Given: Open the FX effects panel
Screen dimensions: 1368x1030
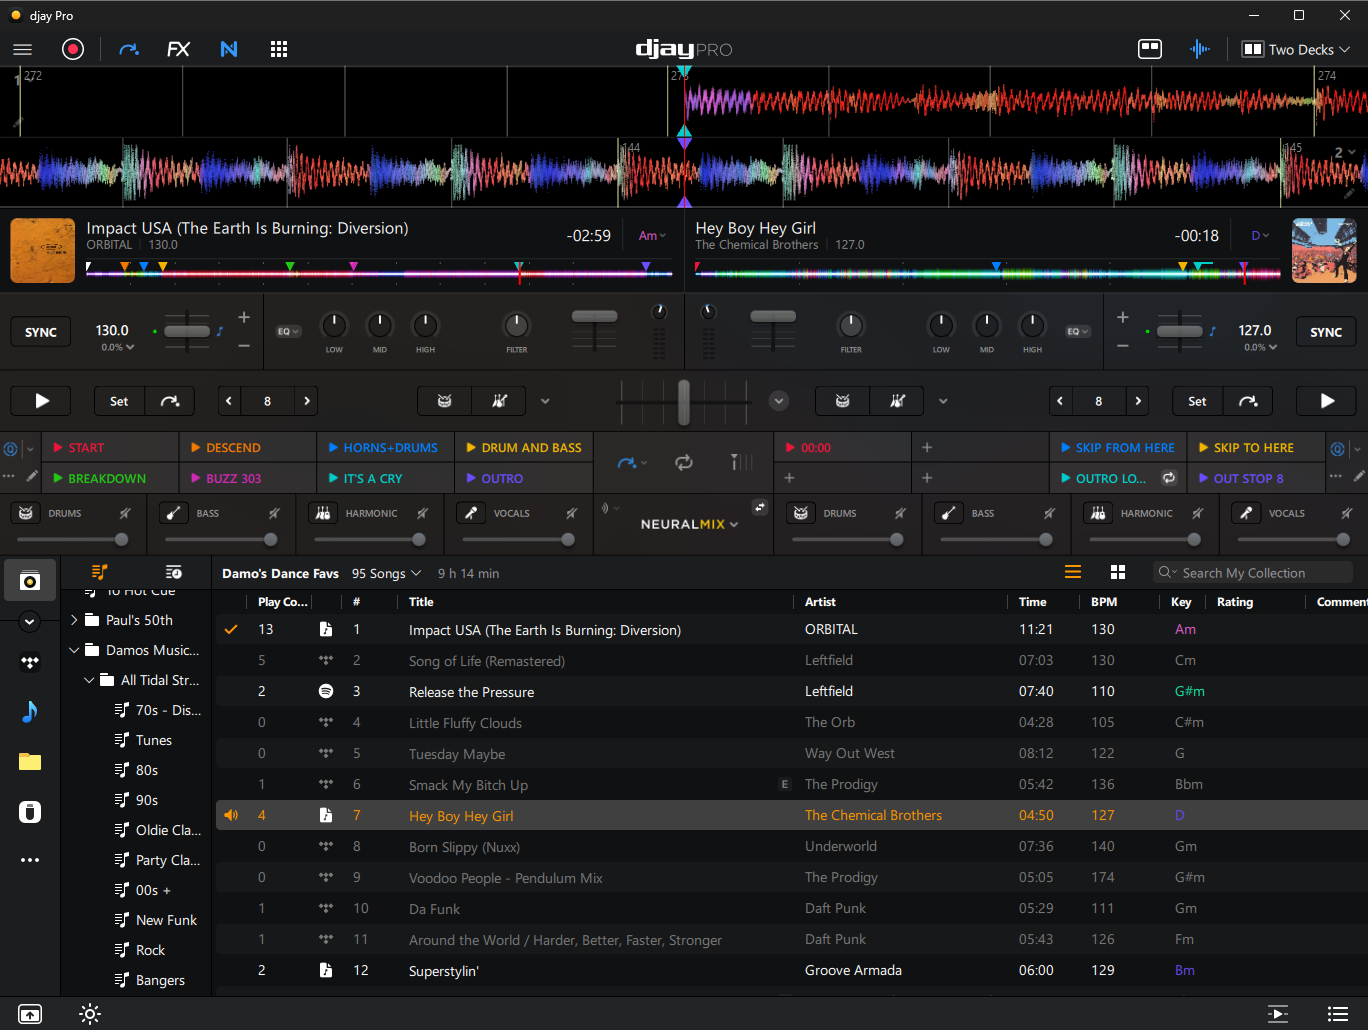Looking at the screenshot, I should point(178,49).
